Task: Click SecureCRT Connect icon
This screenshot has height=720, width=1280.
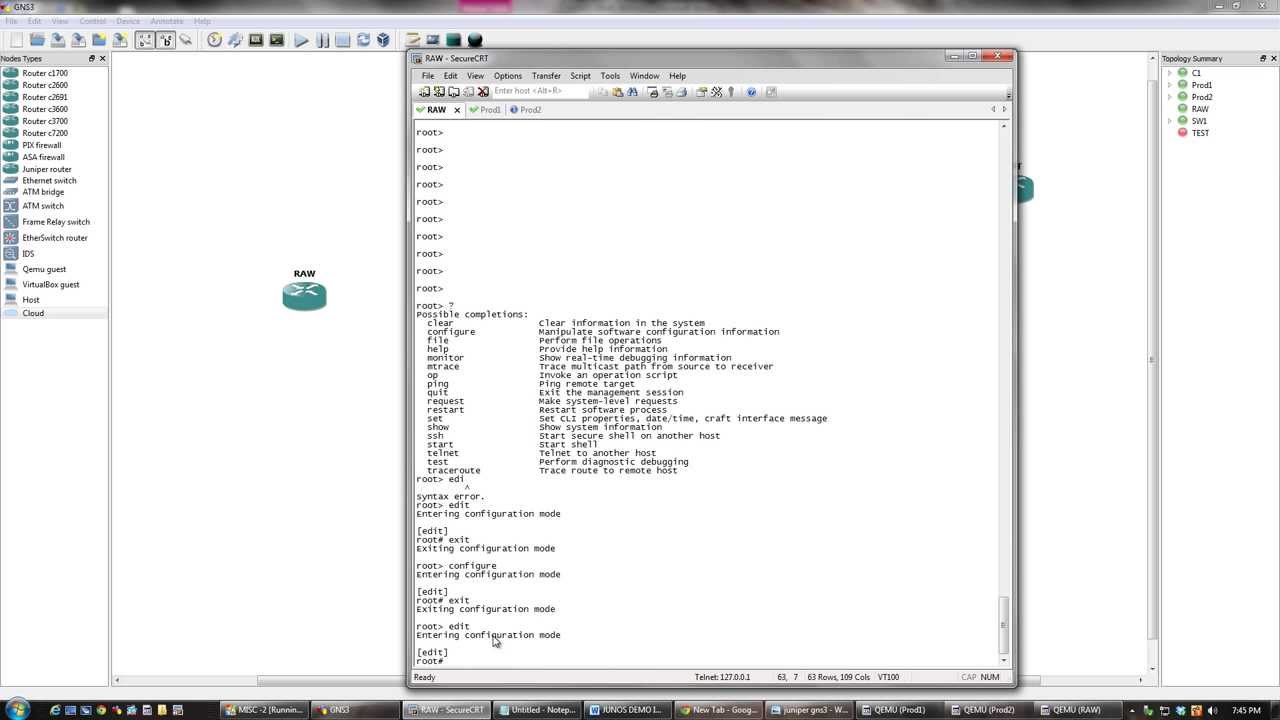Action: pos(424,92)
